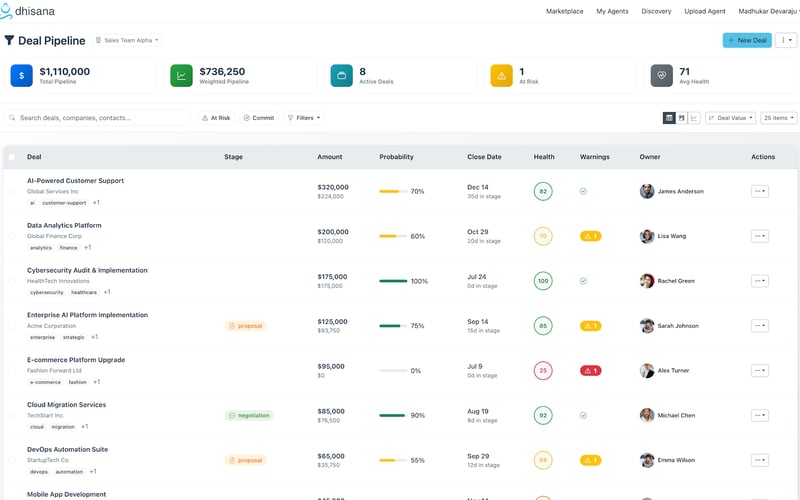Open actions menu for DevOps Automation Suite
This screenshot has height=500, width=800.
coord(760,460)
